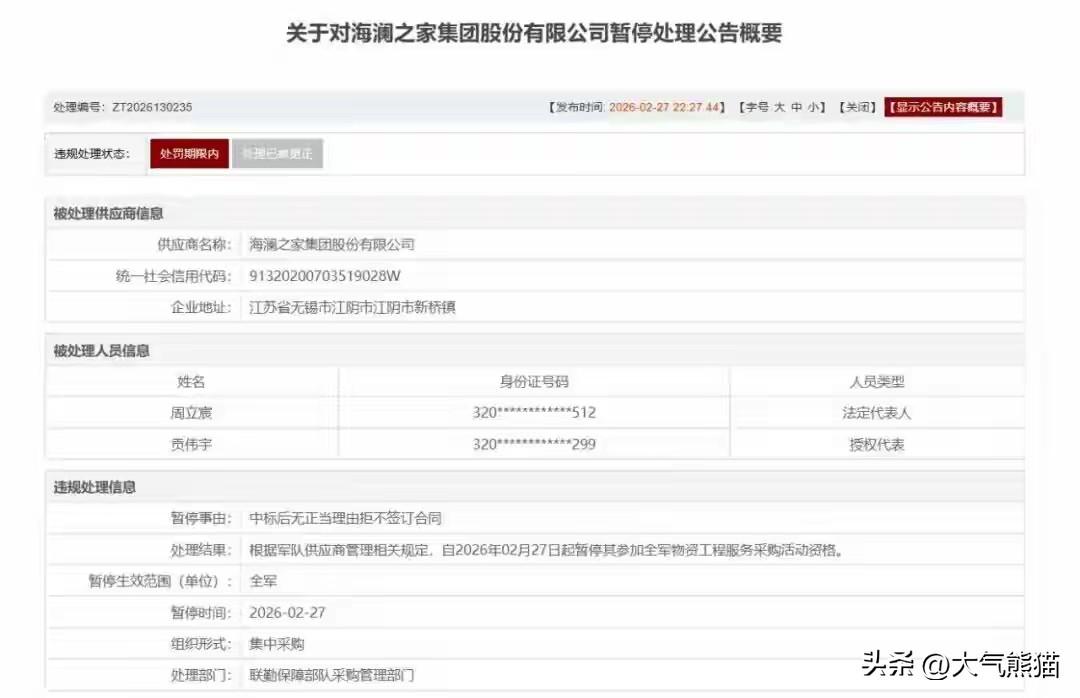Select the name 周立宸 in the table

point(191,413)
